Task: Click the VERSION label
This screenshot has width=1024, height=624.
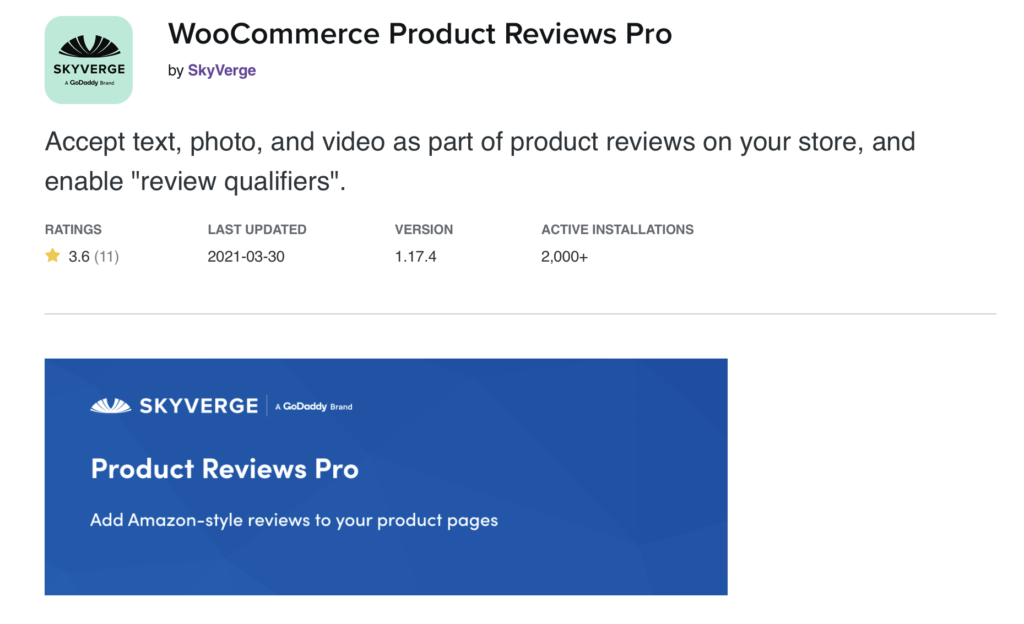Action: (x=424, y=230)
